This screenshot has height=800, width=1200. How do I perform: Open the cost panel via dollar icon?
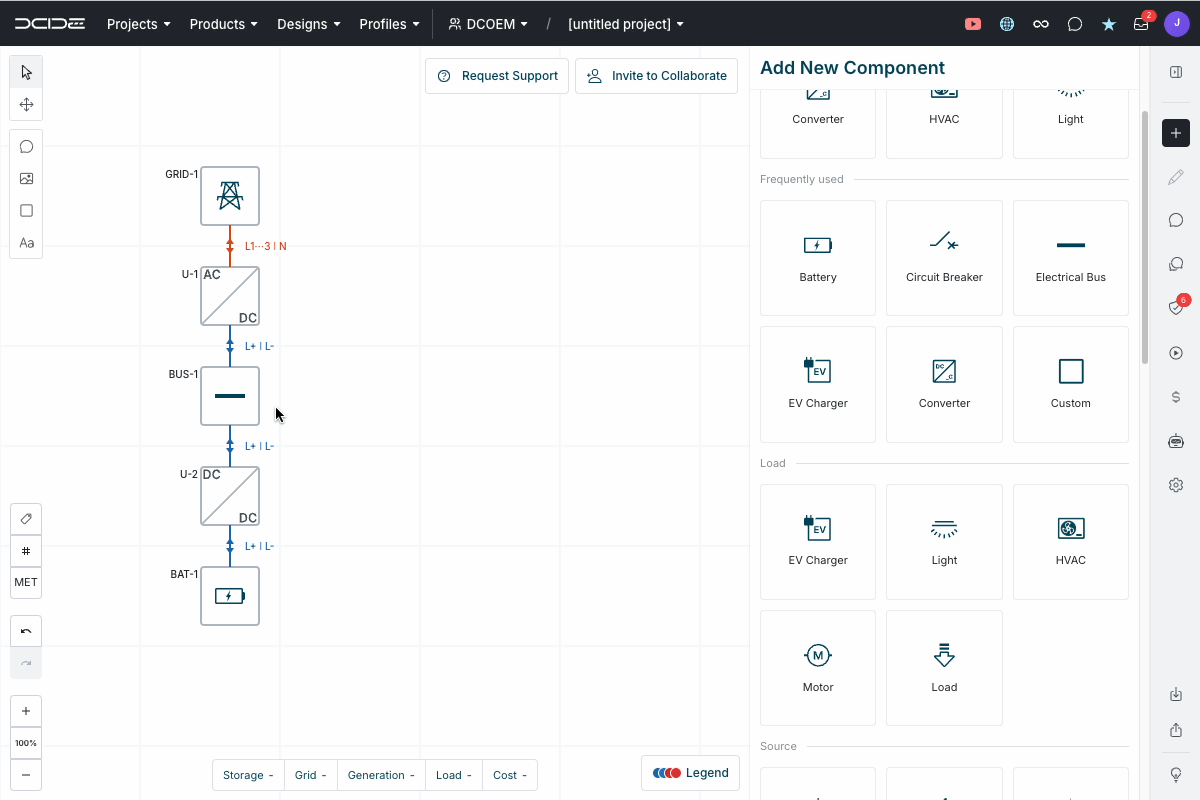pos(1175,396)
